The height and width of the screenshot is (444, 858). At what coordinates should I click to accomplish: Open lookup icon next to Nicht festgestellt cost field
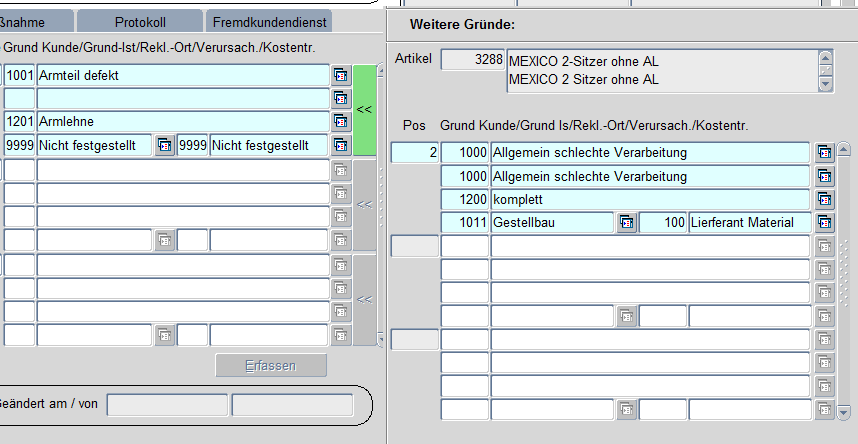pyautogui.click(x=341, y=145)
